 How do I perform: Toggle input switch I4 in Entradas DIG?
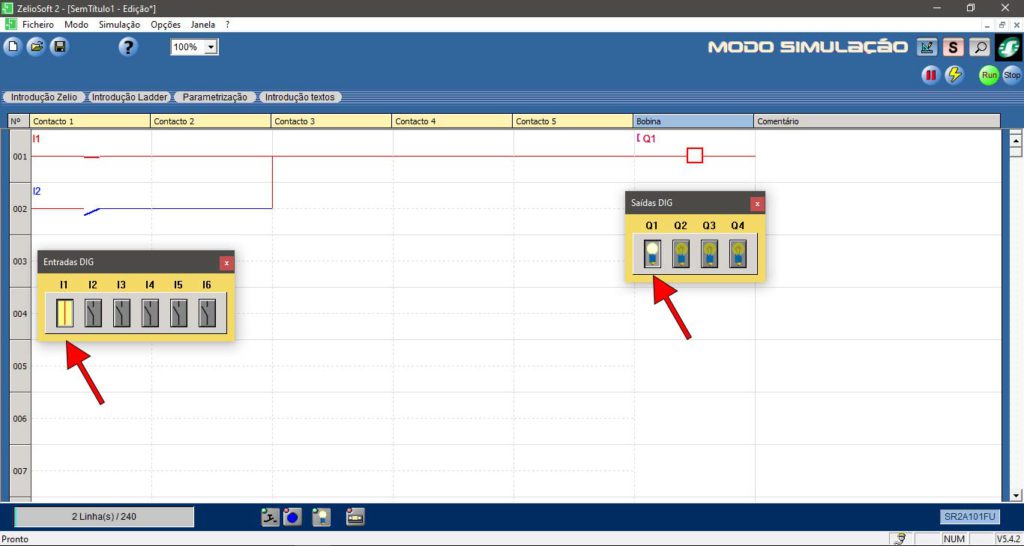[150, 314]
